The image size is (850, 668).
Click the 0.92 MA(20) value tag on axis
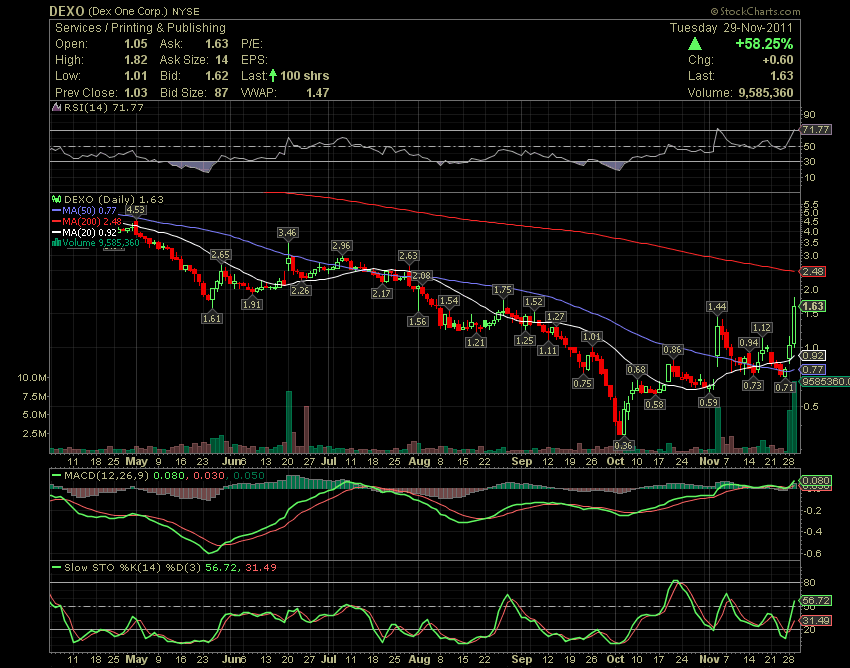pos(813,356)
